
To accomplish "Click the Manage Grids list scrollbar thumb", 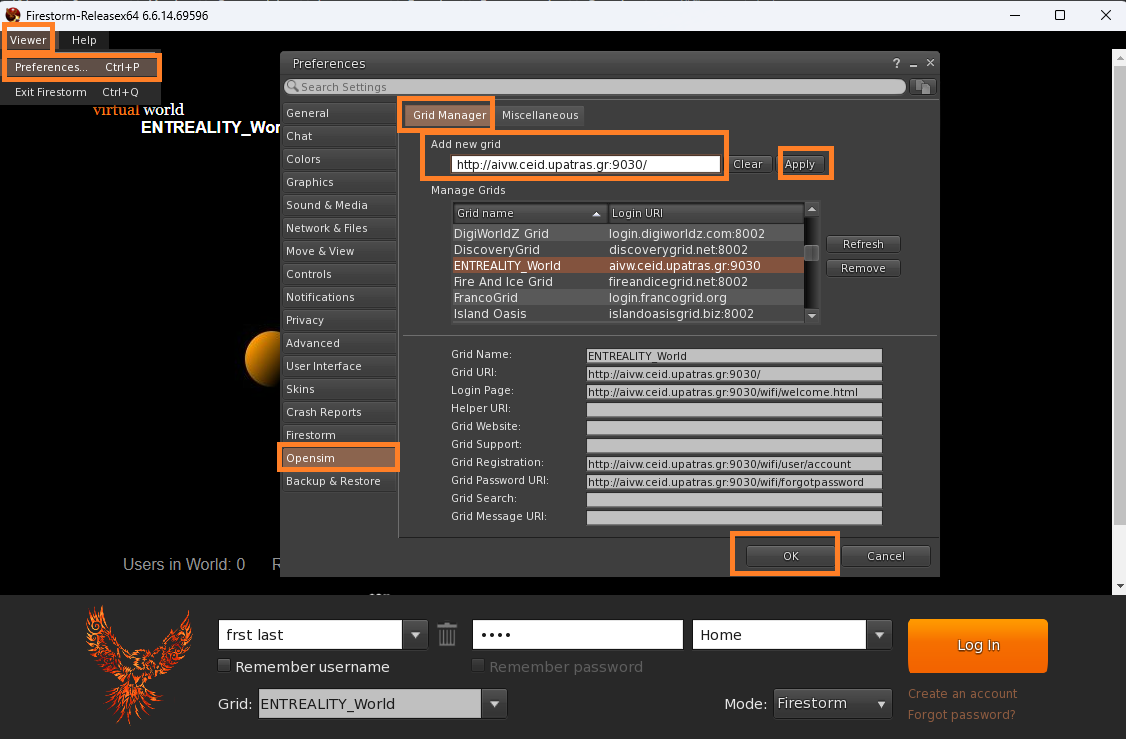I will [811, 253].
